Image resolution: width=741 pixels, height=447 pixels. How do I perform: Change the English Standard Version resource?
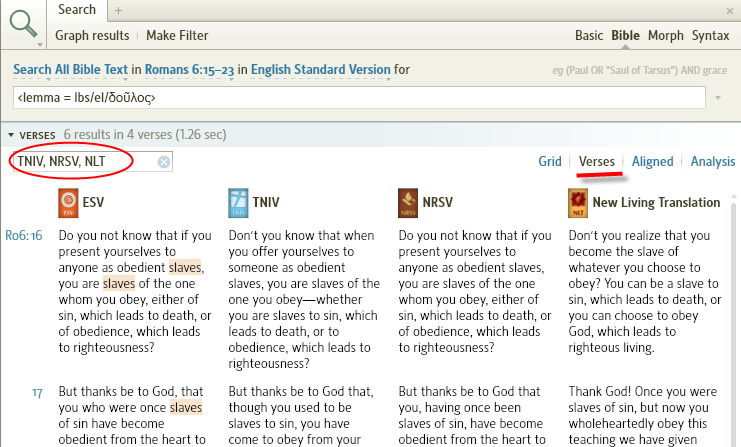[320, 69]
